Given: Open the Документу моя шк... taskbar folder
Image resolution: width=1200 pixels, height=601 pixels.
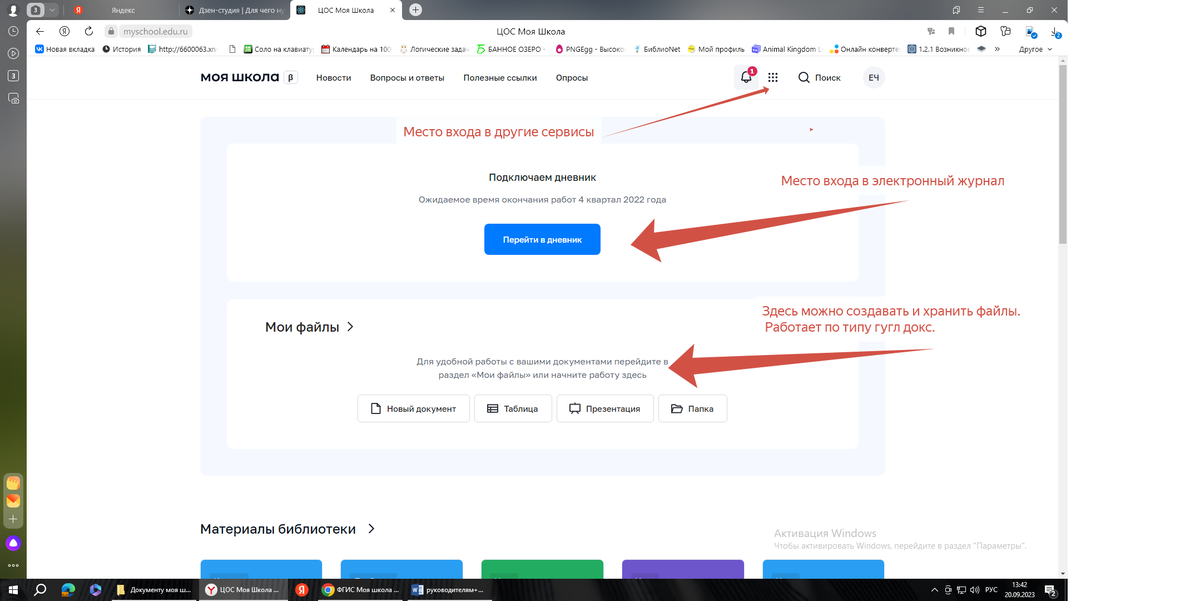Looking at the screenshot, I should pyautogui.click(x=155, y=590).
